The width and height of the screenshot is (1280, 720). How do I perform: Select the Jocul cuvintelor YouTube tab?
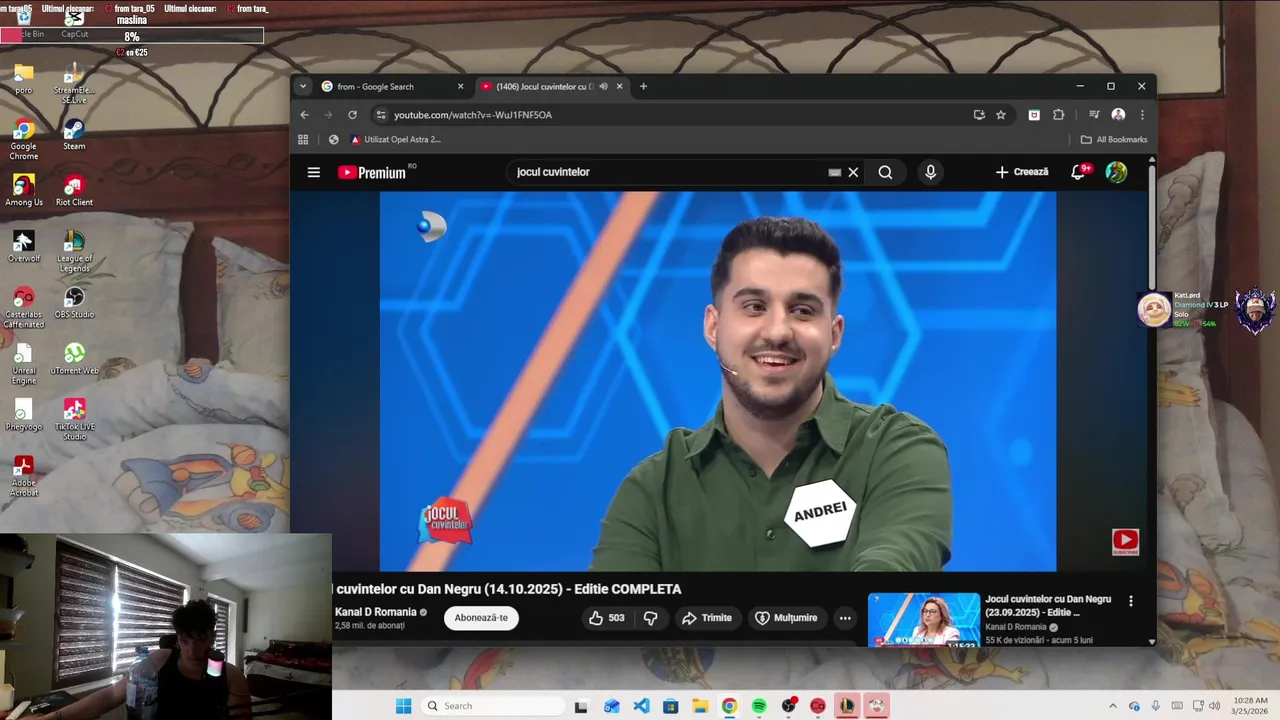tap(552, 87)
